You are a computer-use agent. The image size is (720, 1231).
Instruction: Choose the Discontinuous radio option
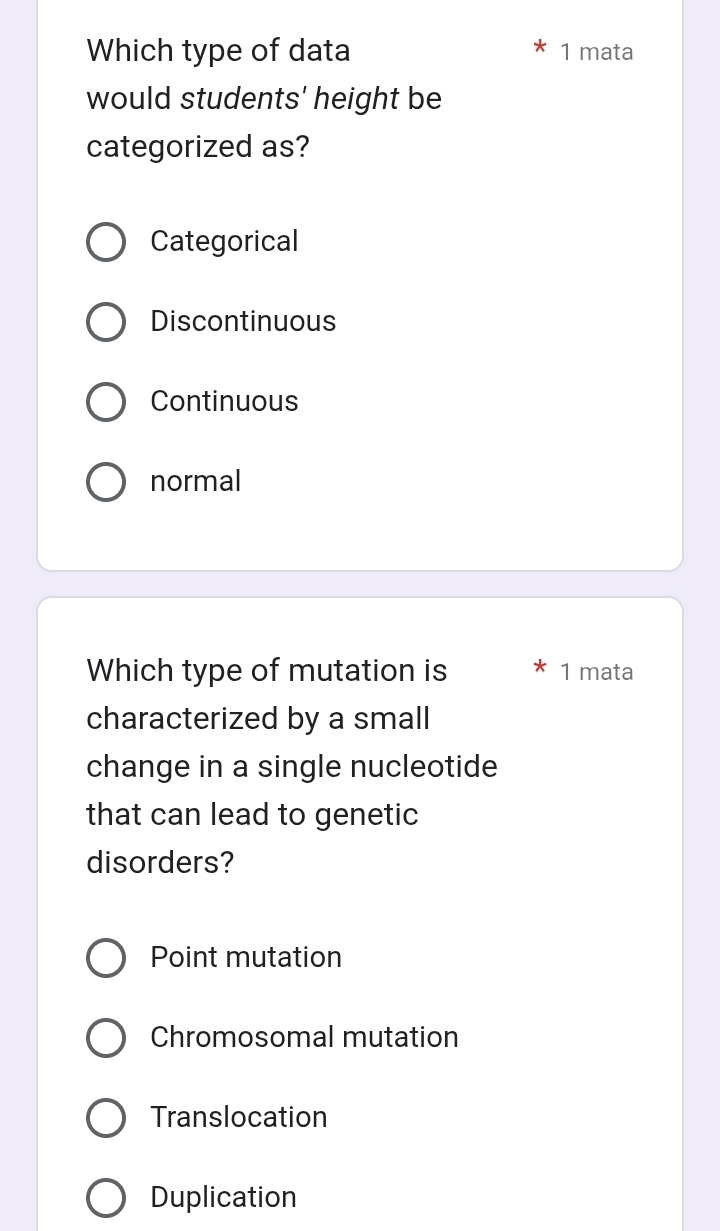click(106, 322)
